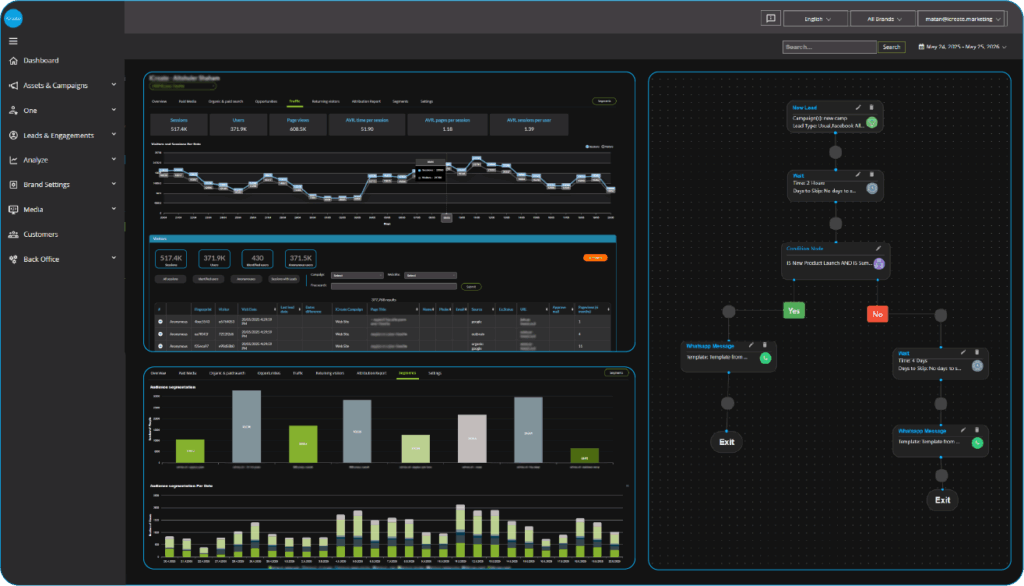Expand the Assets & Campaigns sidebar section
The image size is (1024, 586).
click(62, 85)
